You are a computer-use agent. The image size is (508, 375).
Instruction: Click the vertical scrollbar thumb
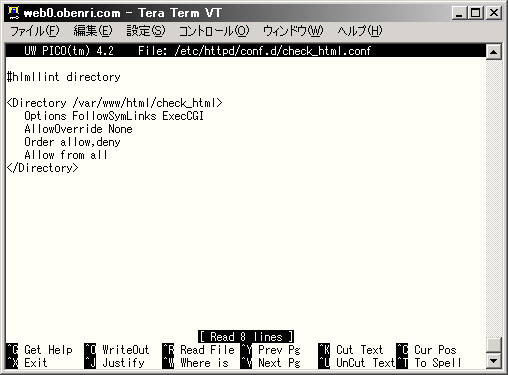coord(494,345)
